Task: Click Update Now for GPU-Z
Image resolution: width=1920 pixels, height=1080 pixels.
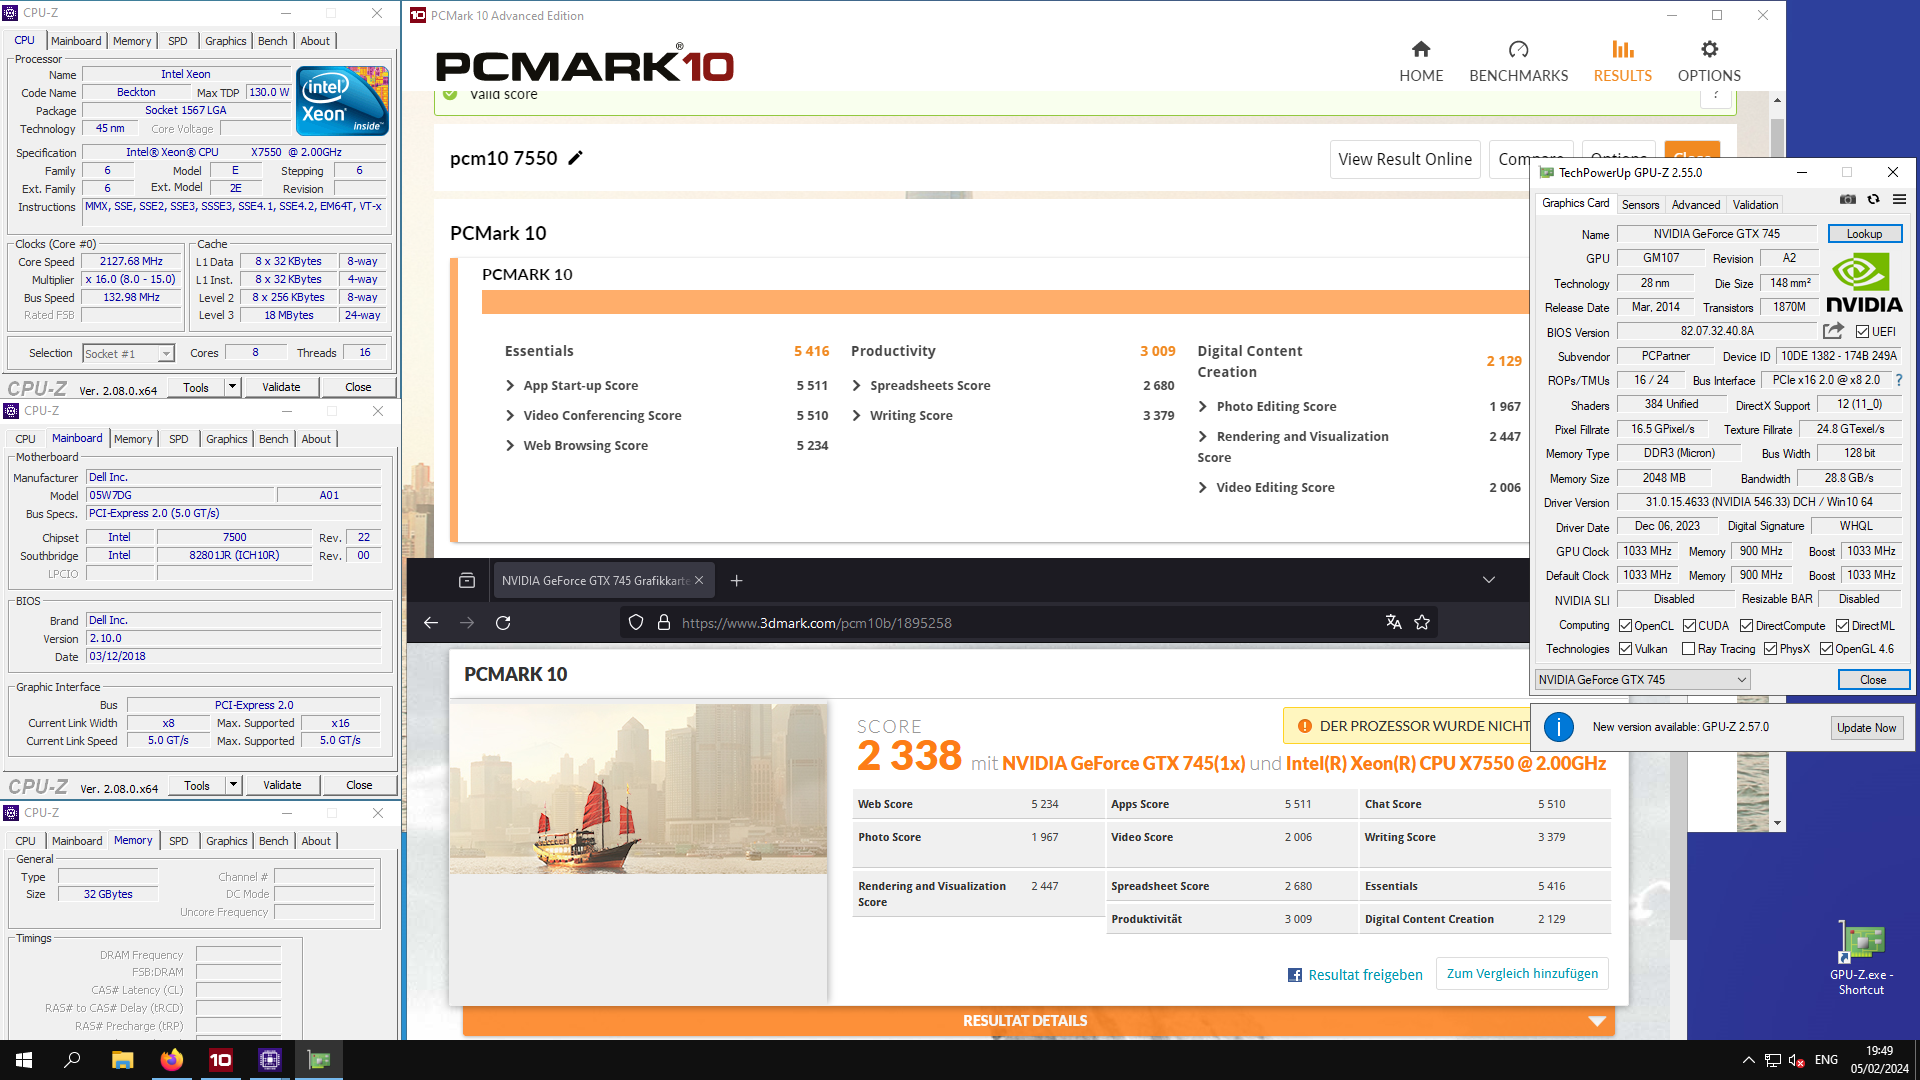Action: click(x=1866, y=727)
